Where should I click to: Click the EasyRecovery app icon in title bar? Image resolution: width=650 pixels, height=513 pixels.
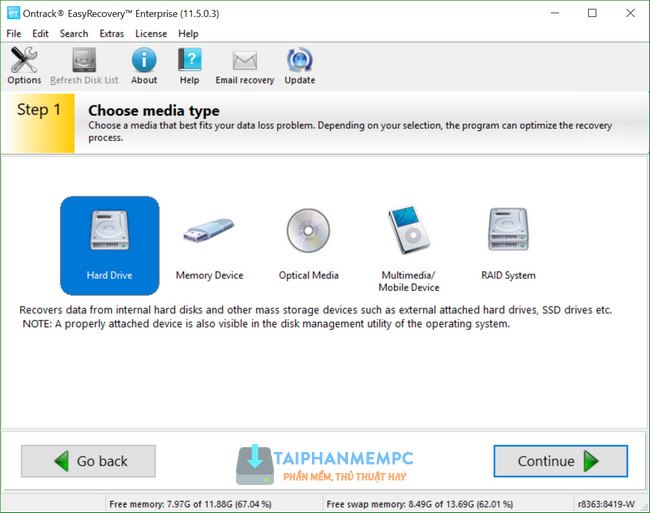(x=13, y=13)
